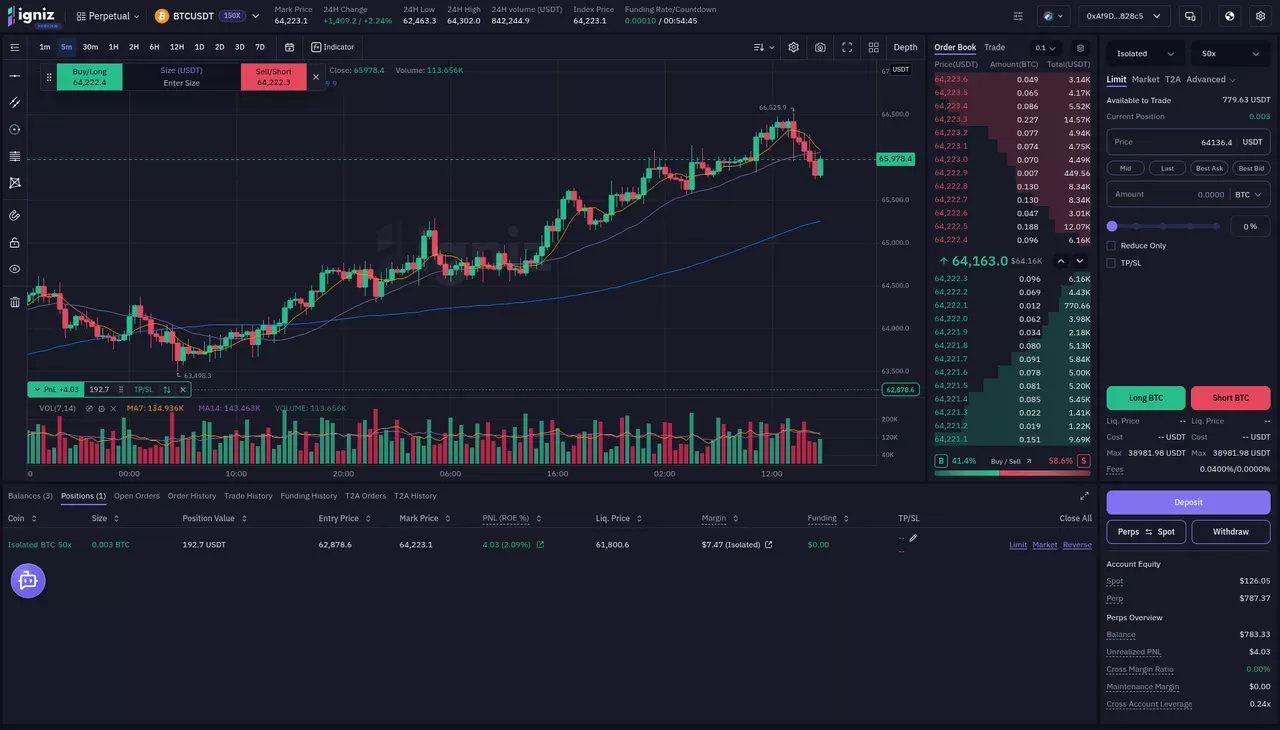Toggle drawings visibility eye icon
Screen dimensions: 1280x730
[15, 269]
